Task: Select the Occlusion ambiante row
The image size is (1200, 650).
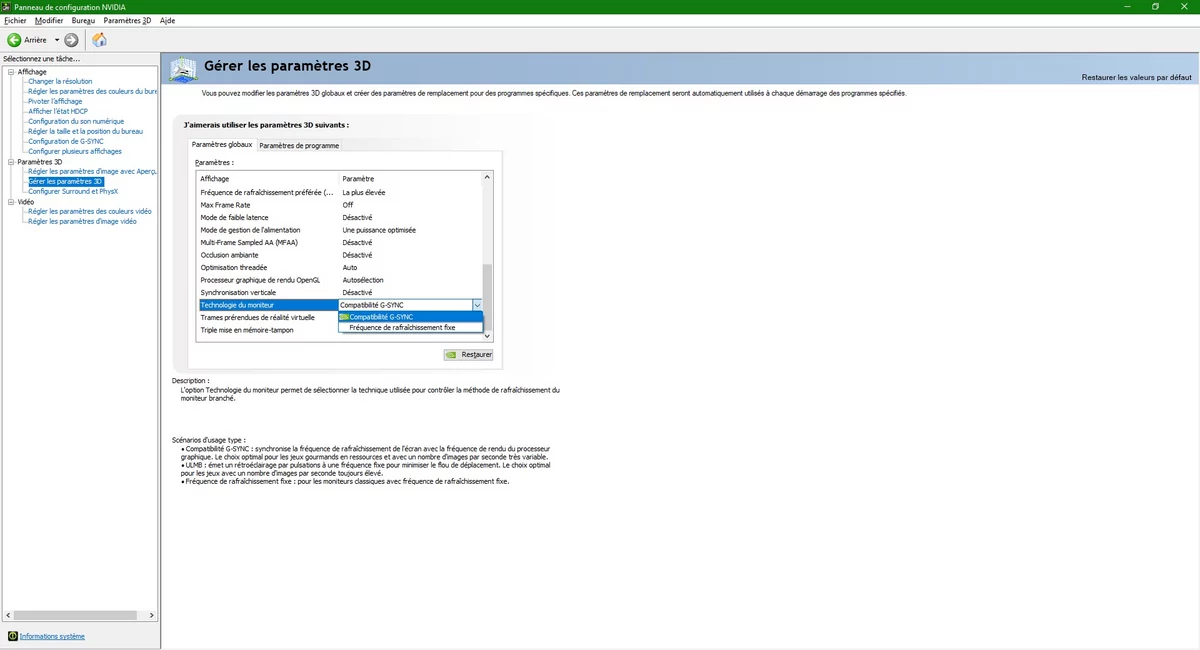Action: pos(339,255)
